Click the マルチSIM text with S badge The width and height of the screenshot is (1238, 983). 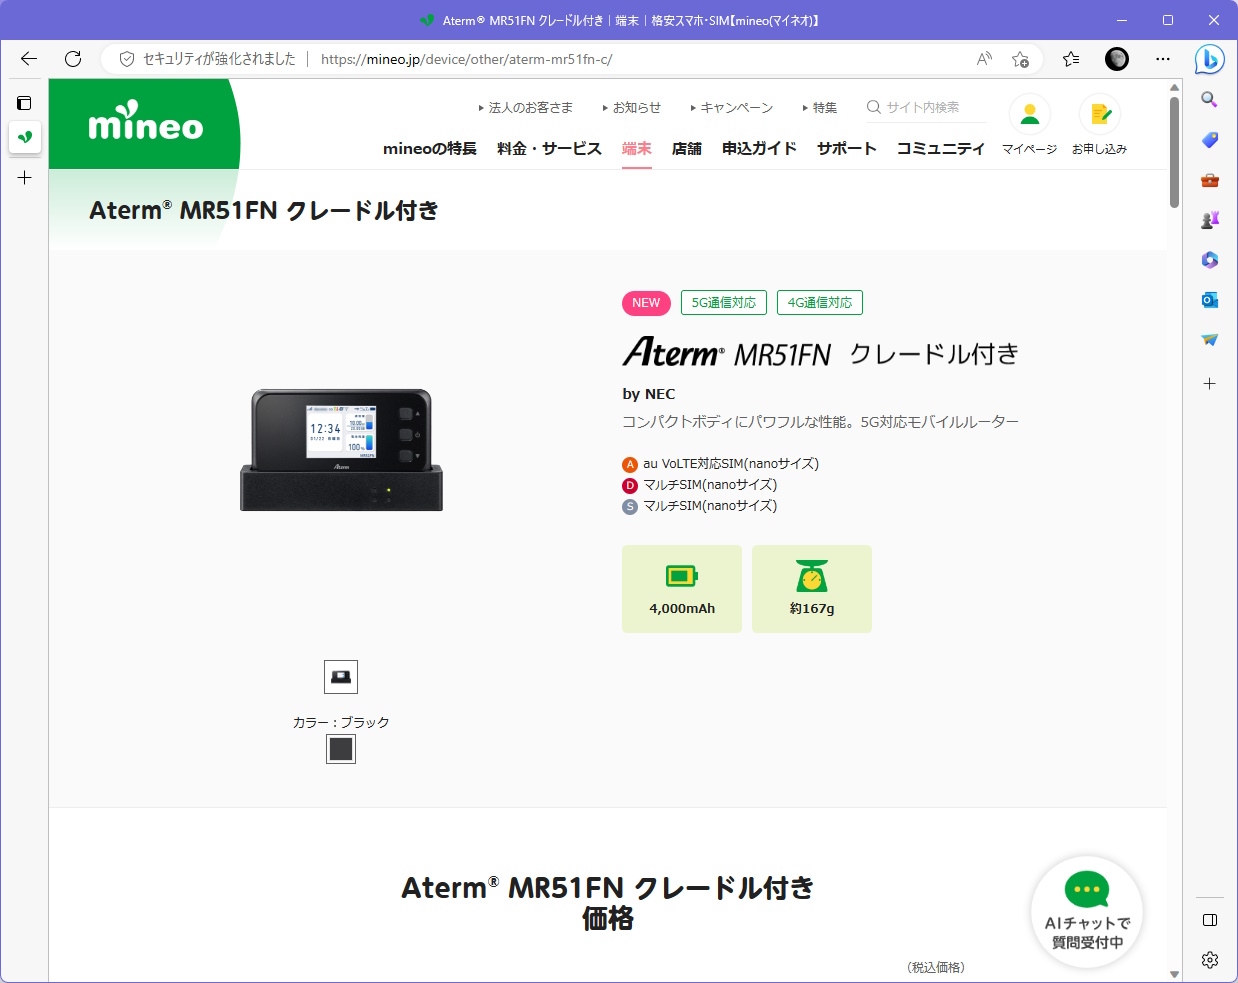(710, 506)
